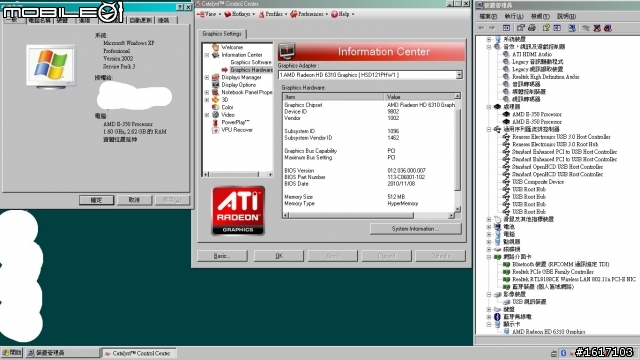This screenshot has height=360, width=640.
Task: Expand the 3D tree node
Action: 207,100
